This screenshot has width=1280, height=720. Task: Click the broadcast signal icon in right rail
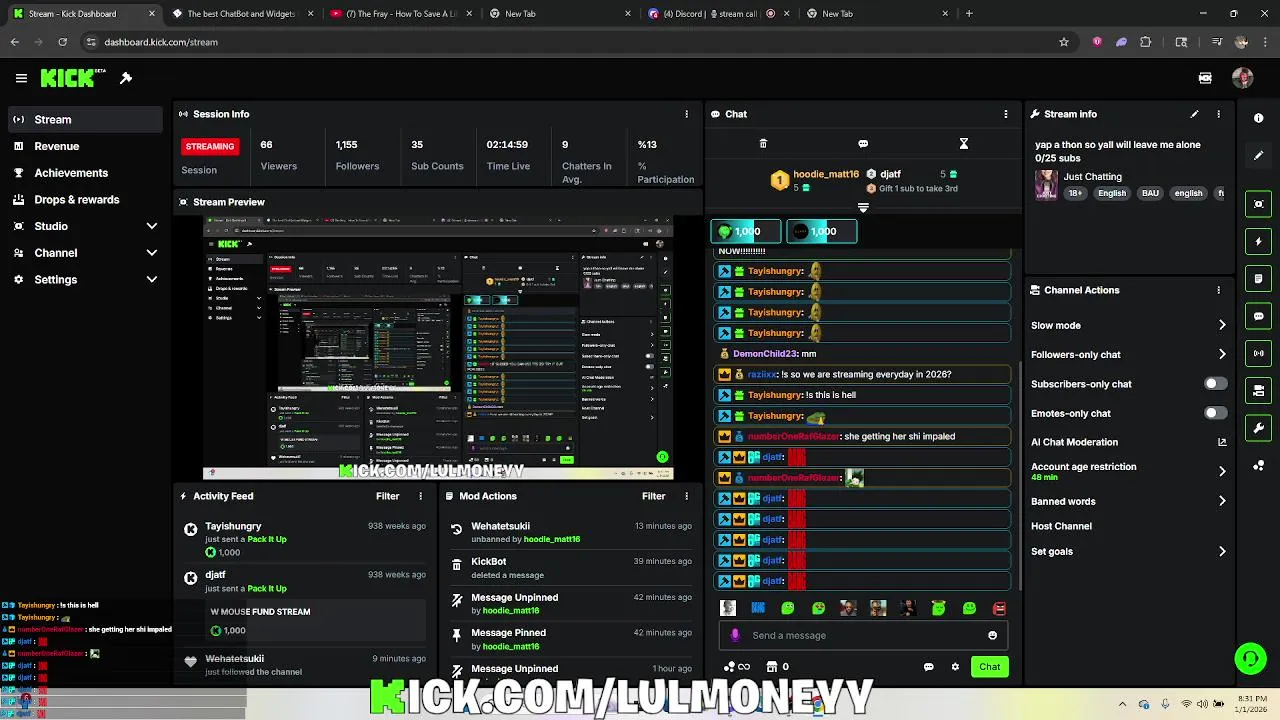(x=1259, y=353)
